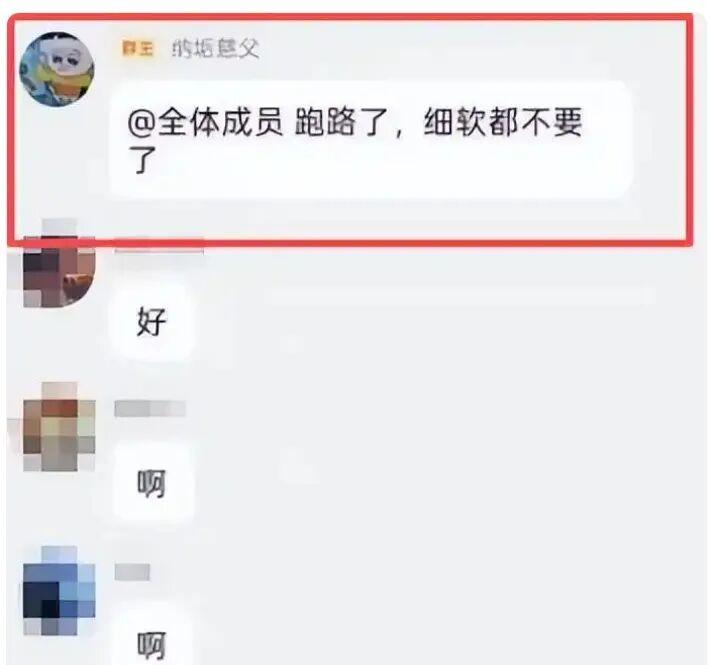Click the 软 character in owner's message
Image resolution: width=710 pixels, height=665 pixels.
pyautogui.click(x=471, y=122)
